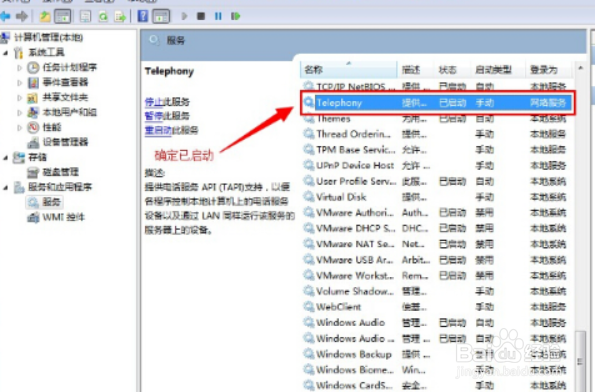
Task: Click the Export list toolbar icon
Action: (x=120, y=16)
